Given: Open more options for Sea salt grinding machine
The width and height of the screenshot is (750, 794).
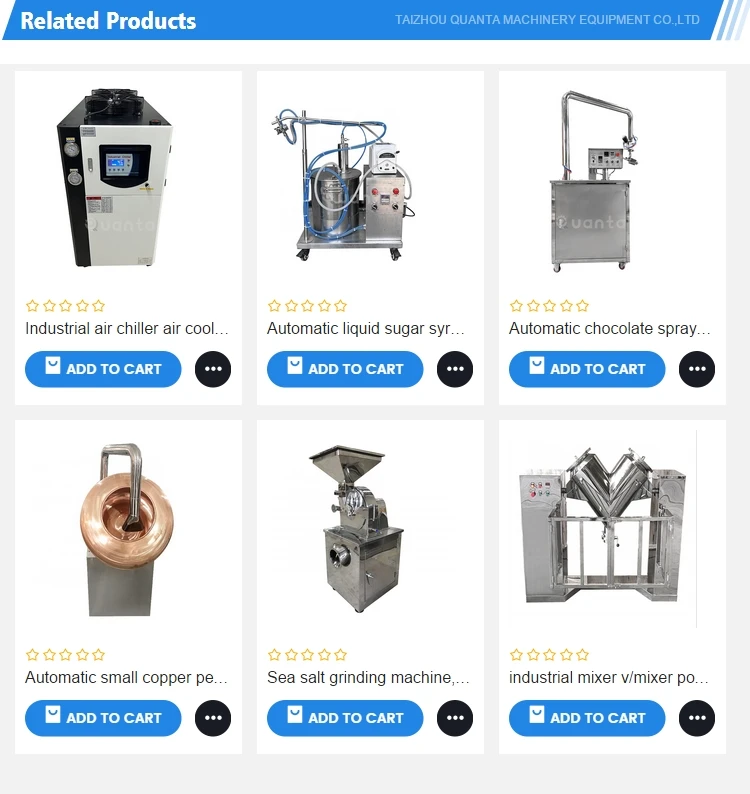Looking at the screenshot, I should [x=455, y=718].
